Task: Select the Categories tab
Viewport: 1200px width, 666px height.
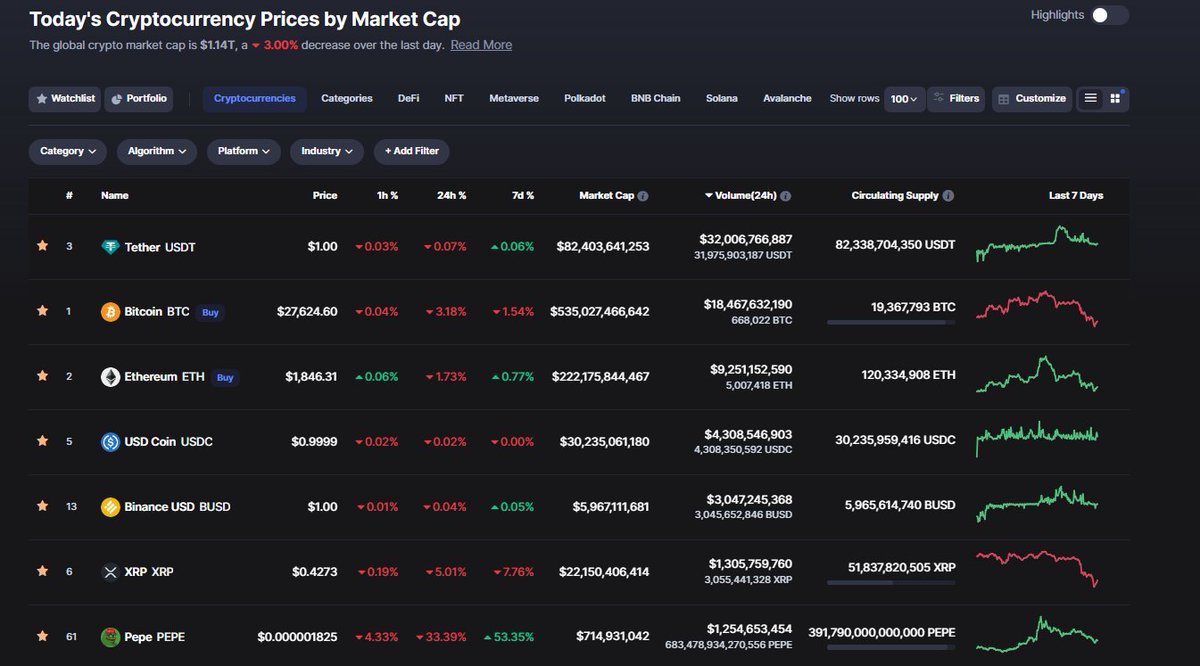Action: point(347,99)
